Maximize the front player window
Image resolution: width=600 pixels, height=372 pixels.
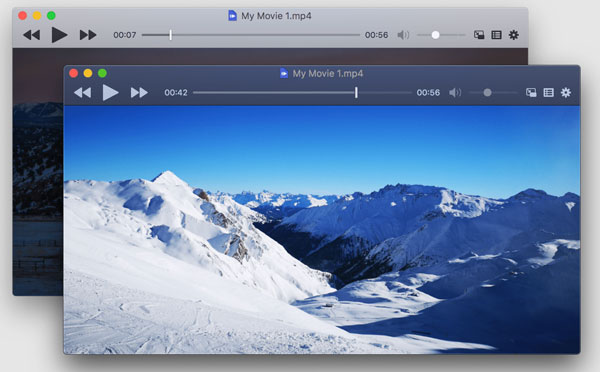pyautogui.click(x=102, y=73)
